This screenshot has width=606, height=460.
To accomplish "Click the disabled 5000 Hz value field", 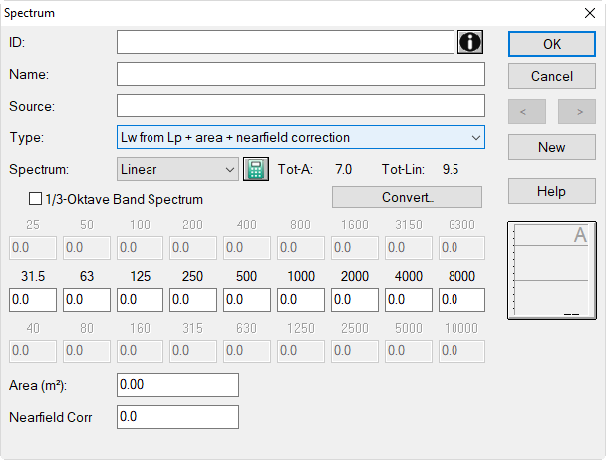I will (x=409, y=351).
